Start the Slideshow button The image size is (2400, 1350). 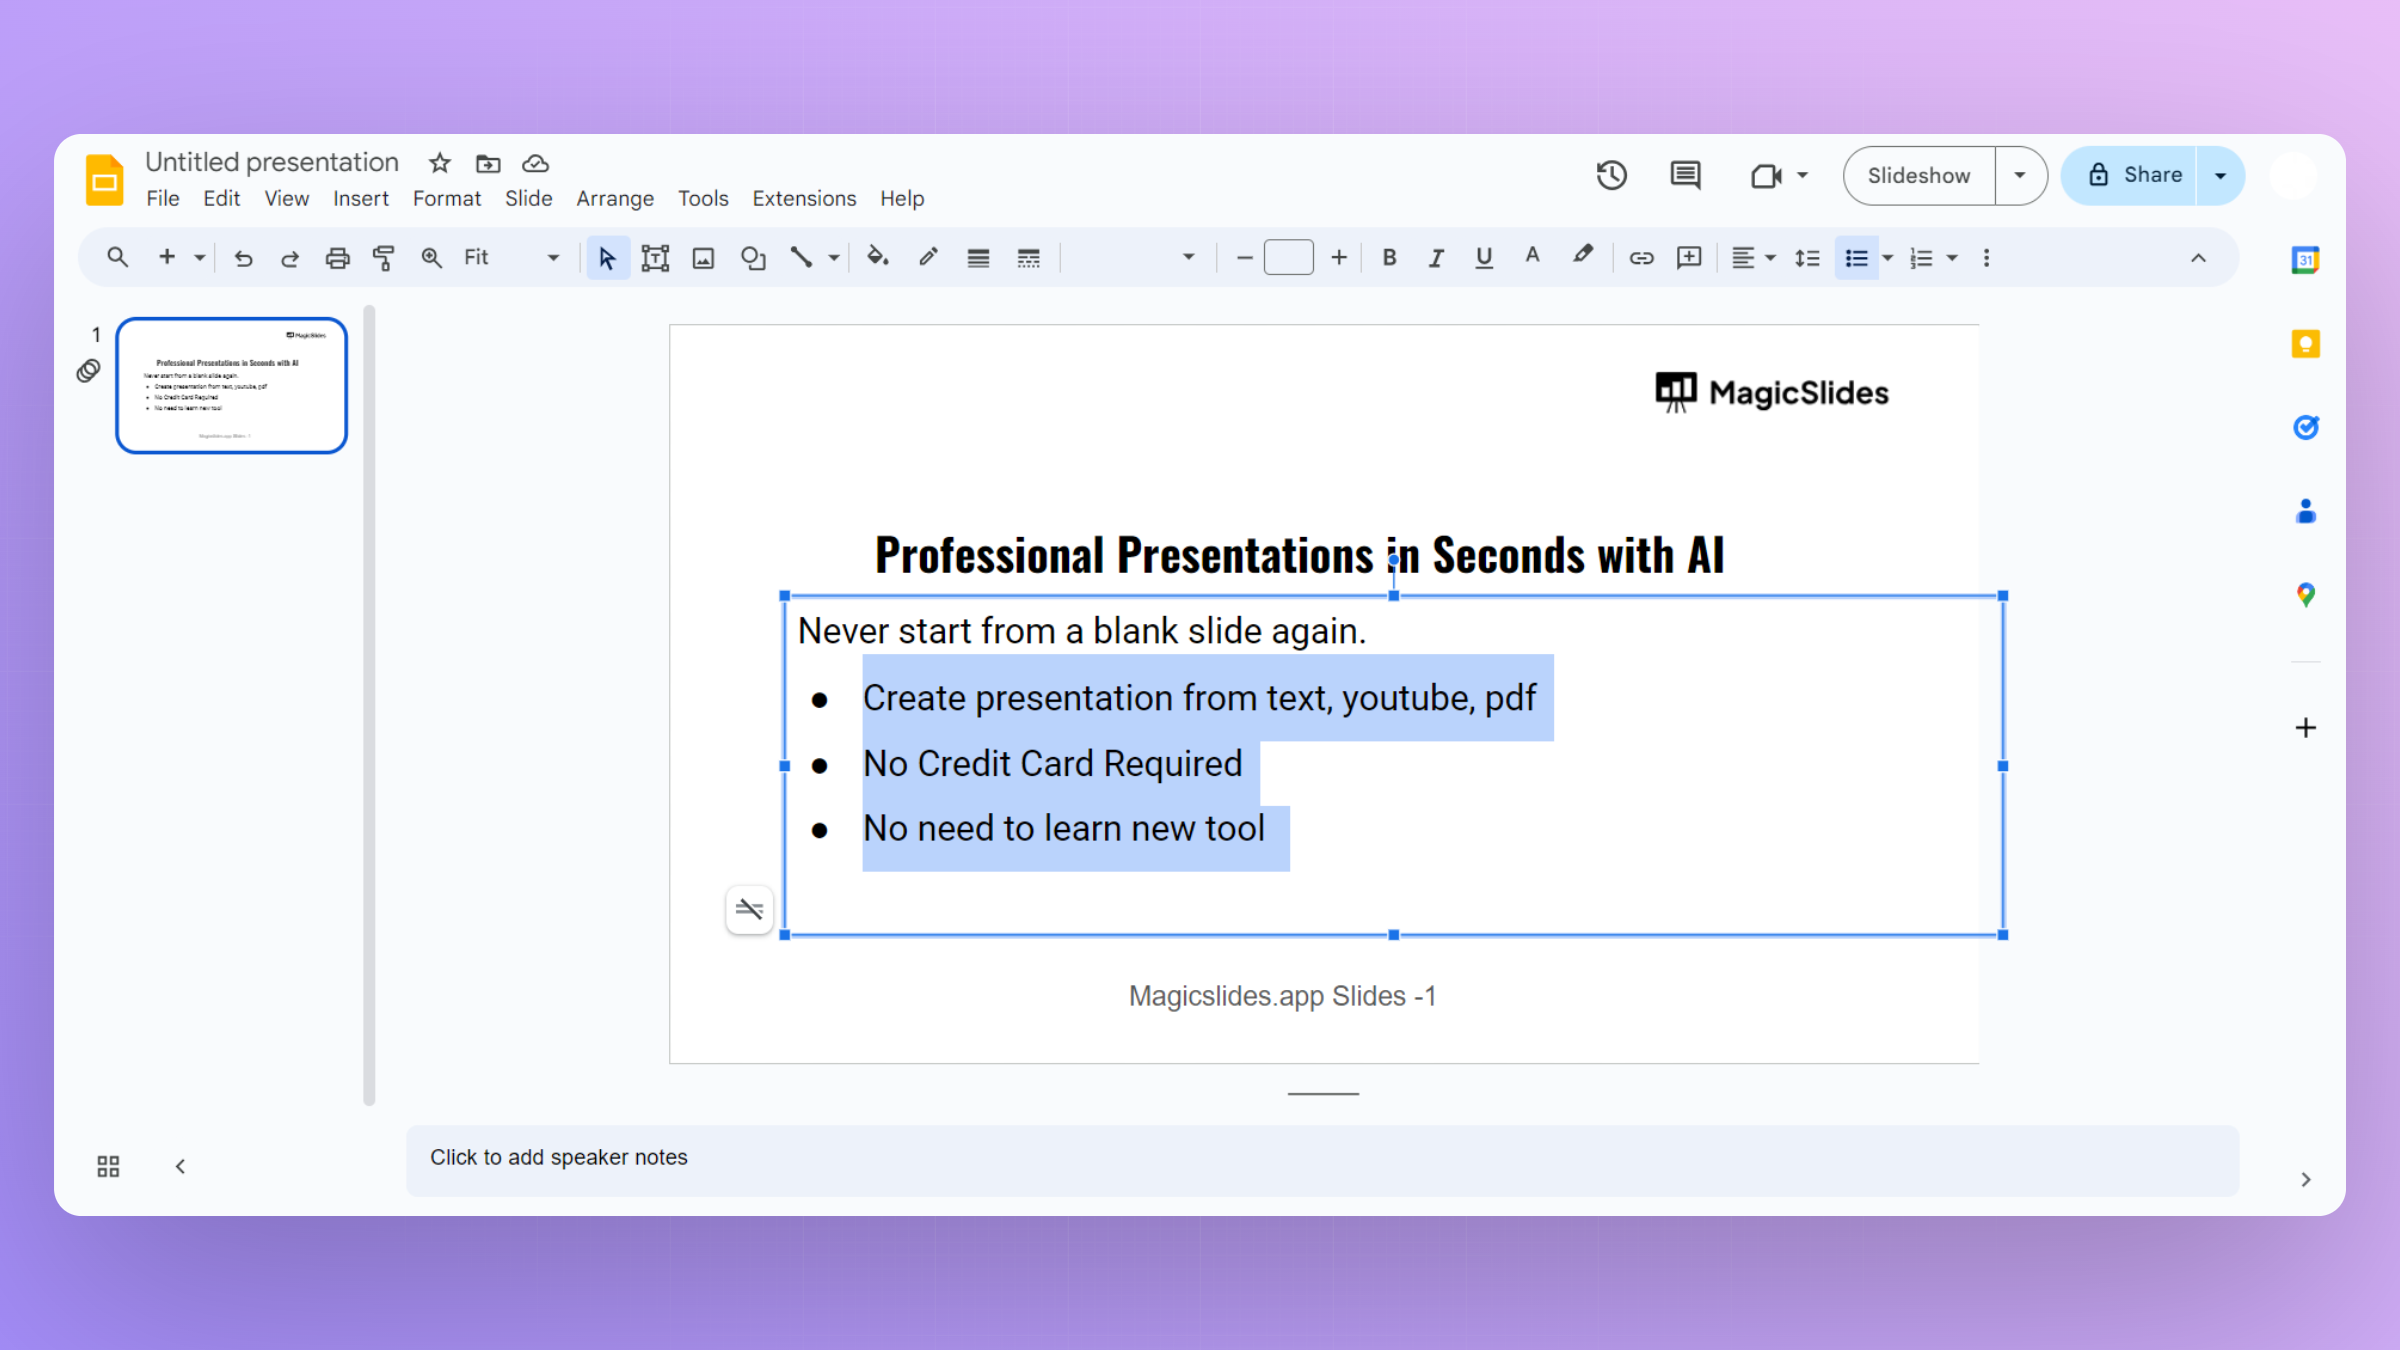(1918, 176)
